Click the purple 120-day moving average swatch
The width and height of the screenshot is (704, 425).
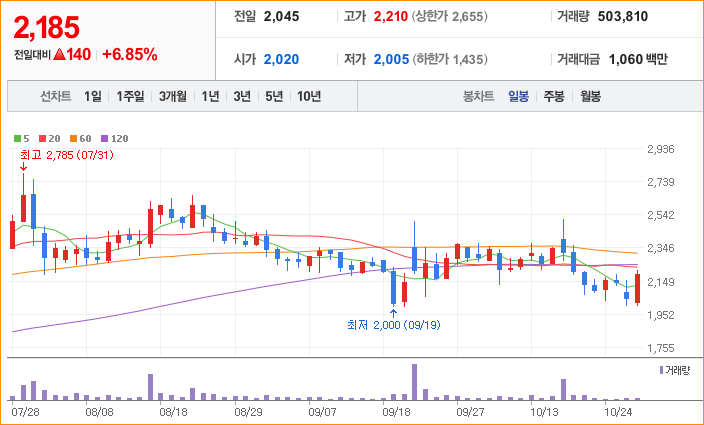pyautogui.click(x=105, y=139)
